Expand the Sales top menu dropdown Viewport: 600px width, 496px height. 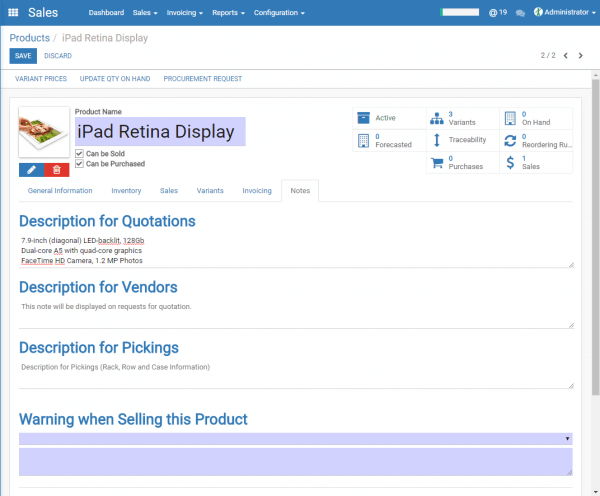click(145, 13)
